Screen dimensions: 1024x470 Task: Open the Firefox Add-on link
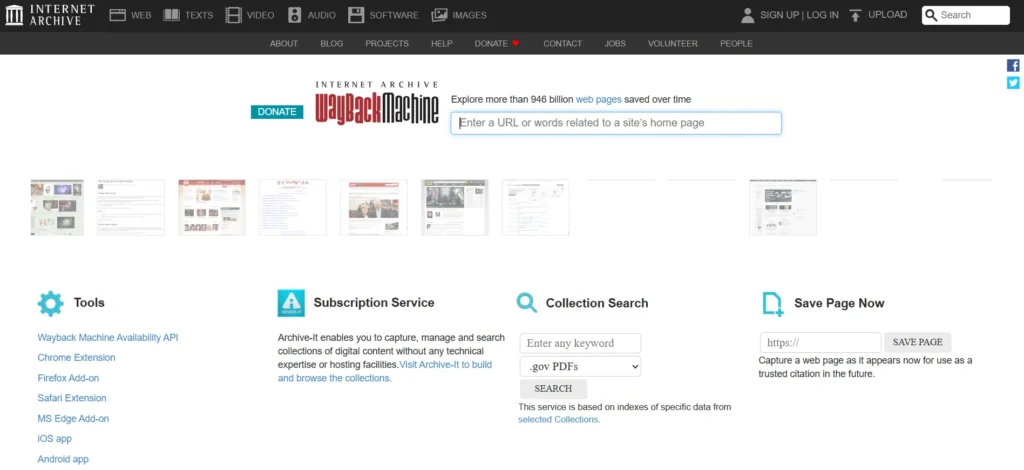click(69, 378)
